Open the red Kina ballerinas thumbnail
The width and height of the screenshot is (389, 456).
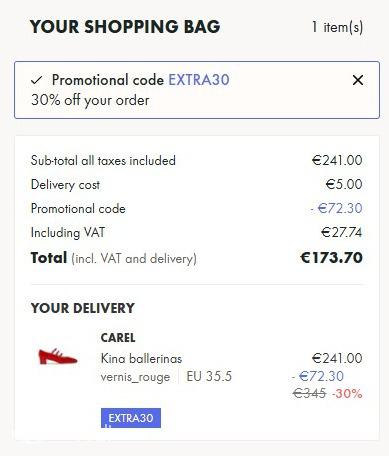[58, 356]
